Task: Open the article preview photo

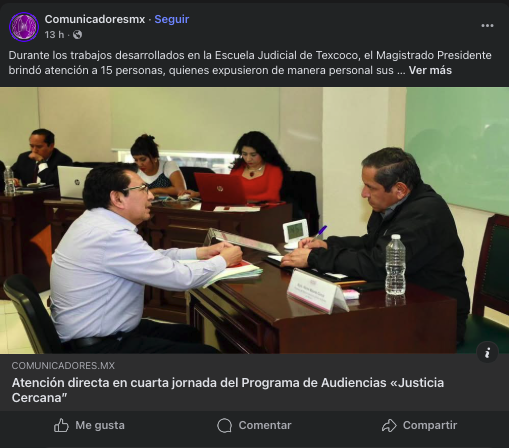Action: point(254,220)
